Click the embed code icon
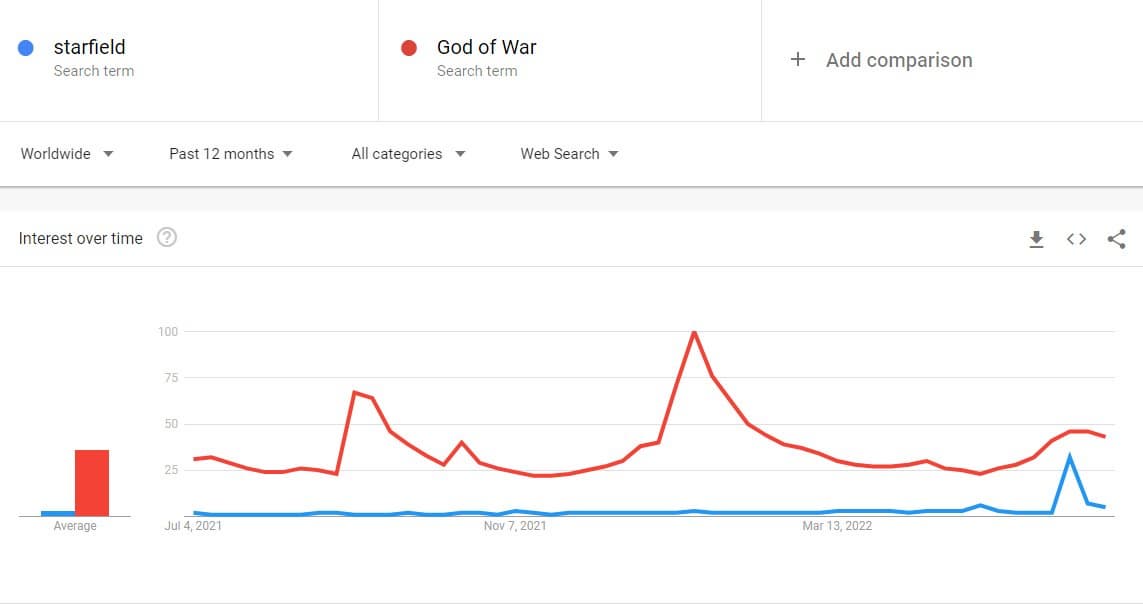The height and width of the screenshot is (604, 1143). coord(1076,239)
